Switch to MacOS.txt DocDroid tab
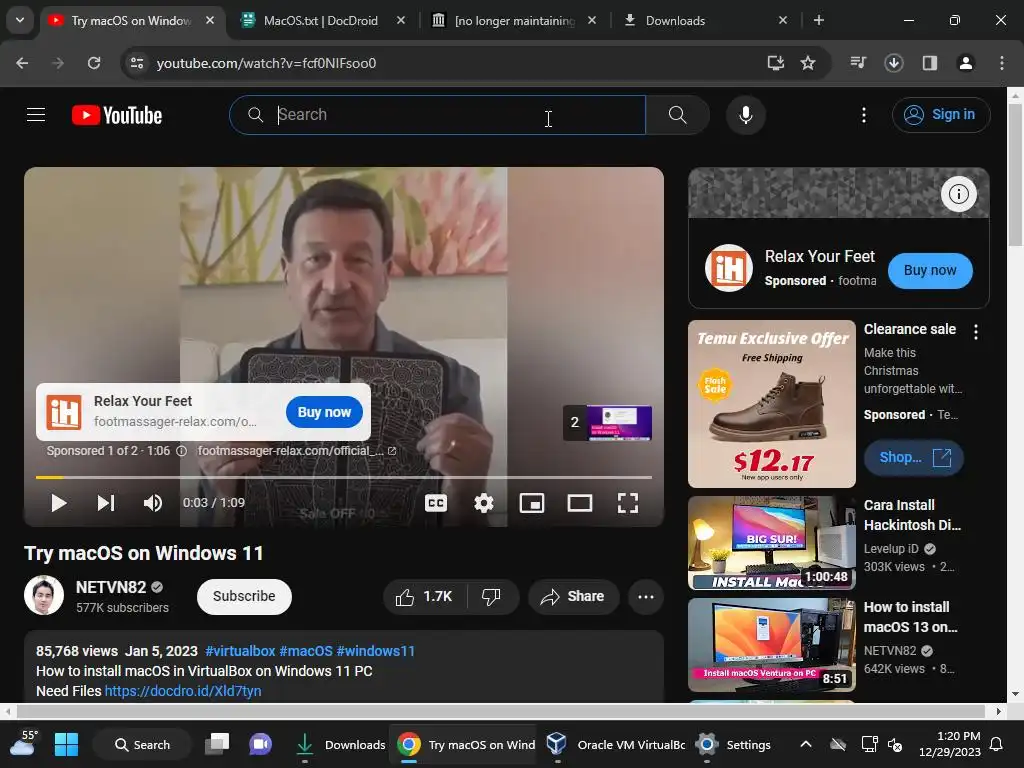This screenshot has height=768, width=1024. (x=320, y=20)
